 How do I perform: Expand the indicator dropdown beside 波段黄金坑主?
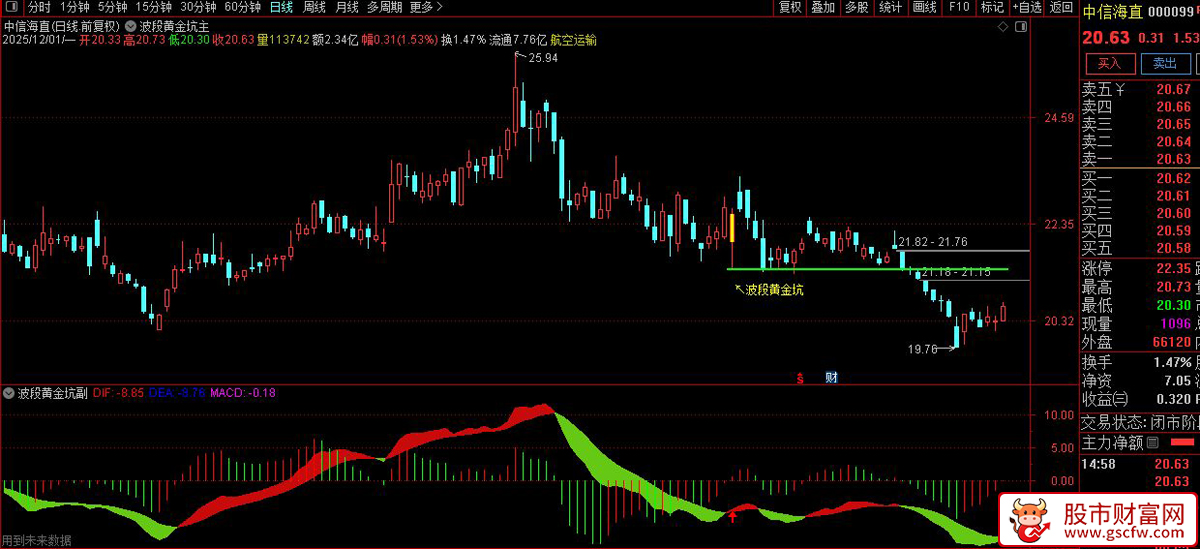tap(131, 25)
